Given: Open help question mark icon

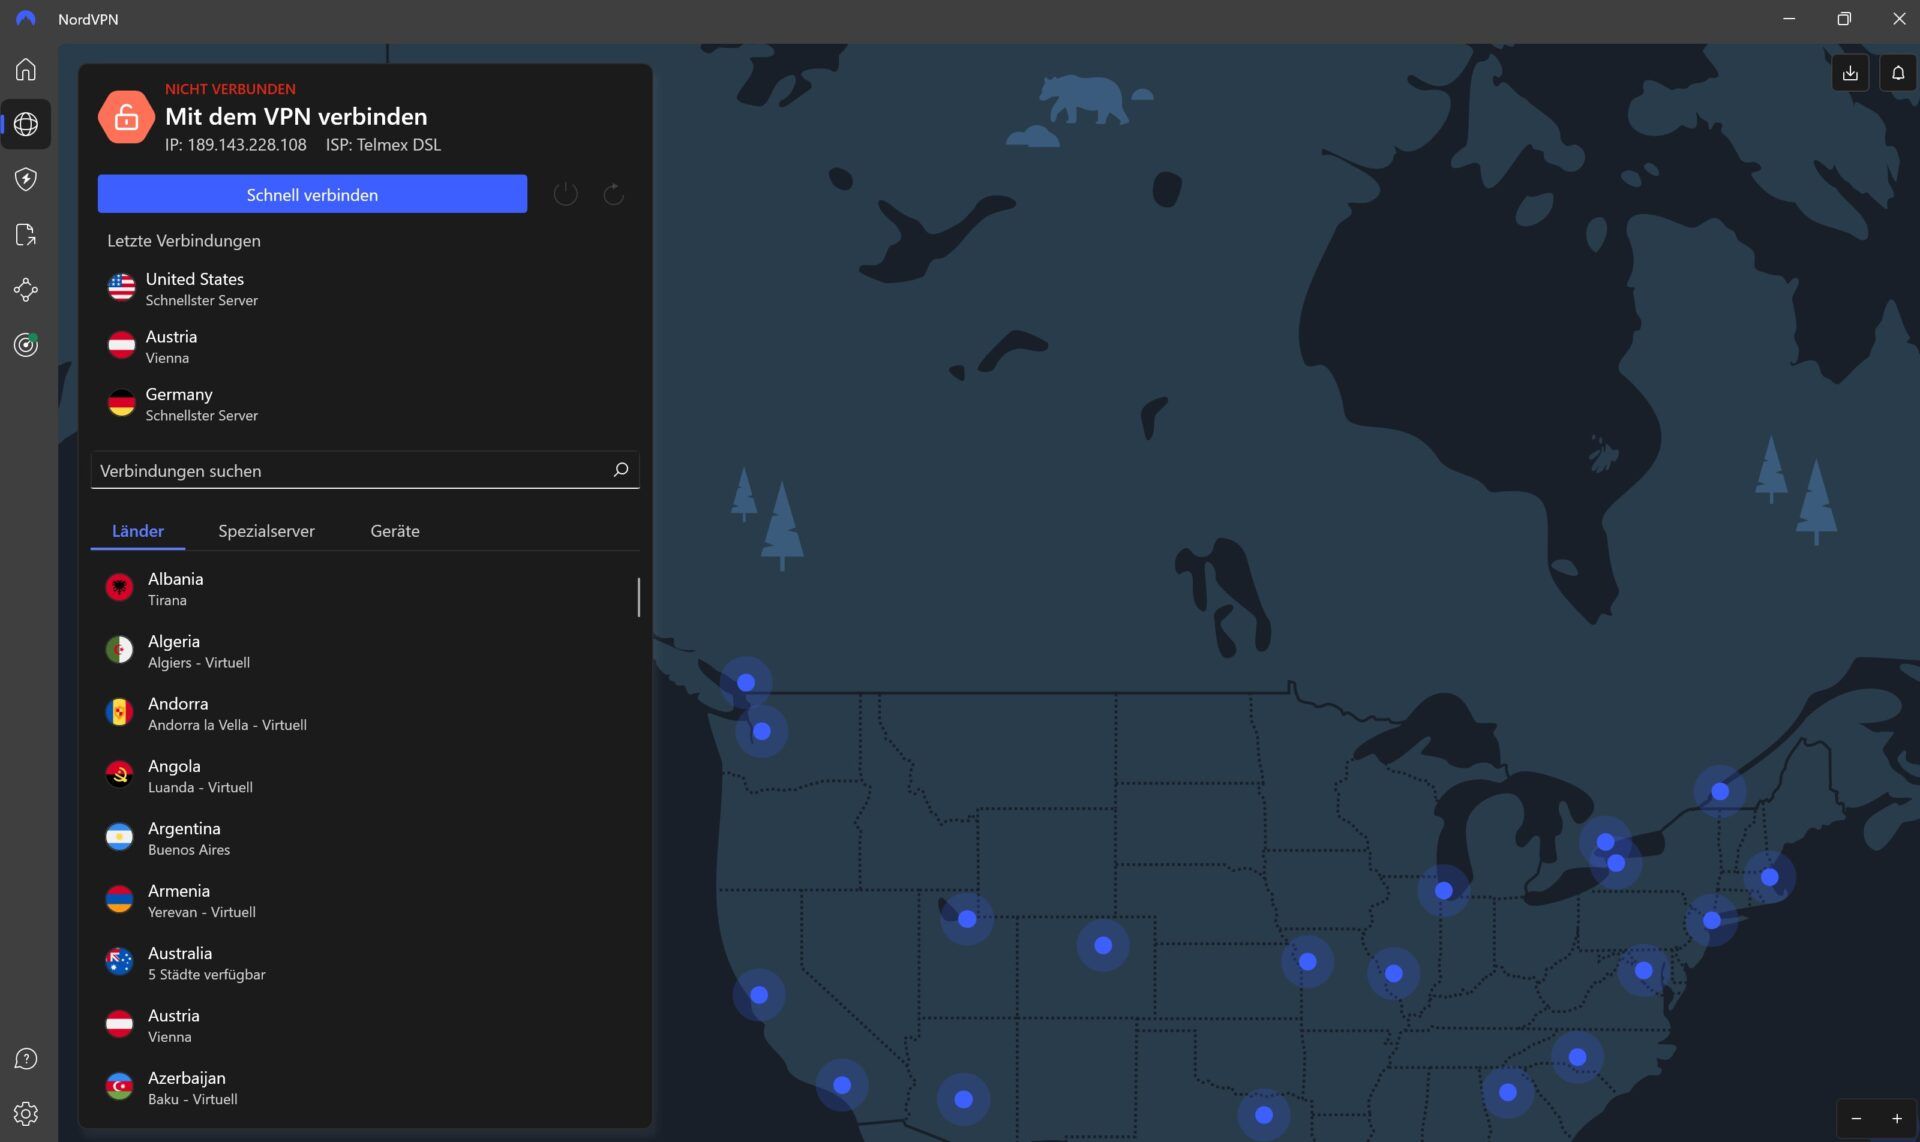Looking at the screenshot, I should coord(26,1059).
